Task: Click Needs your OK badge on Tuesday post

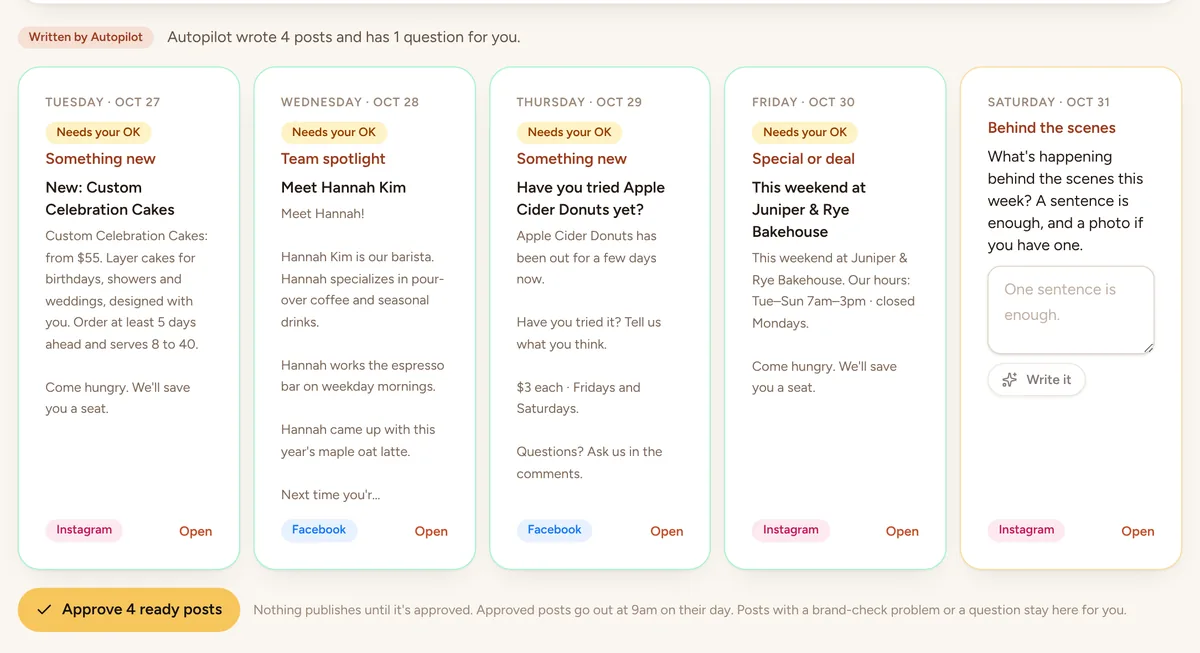Action: (98, 132)
